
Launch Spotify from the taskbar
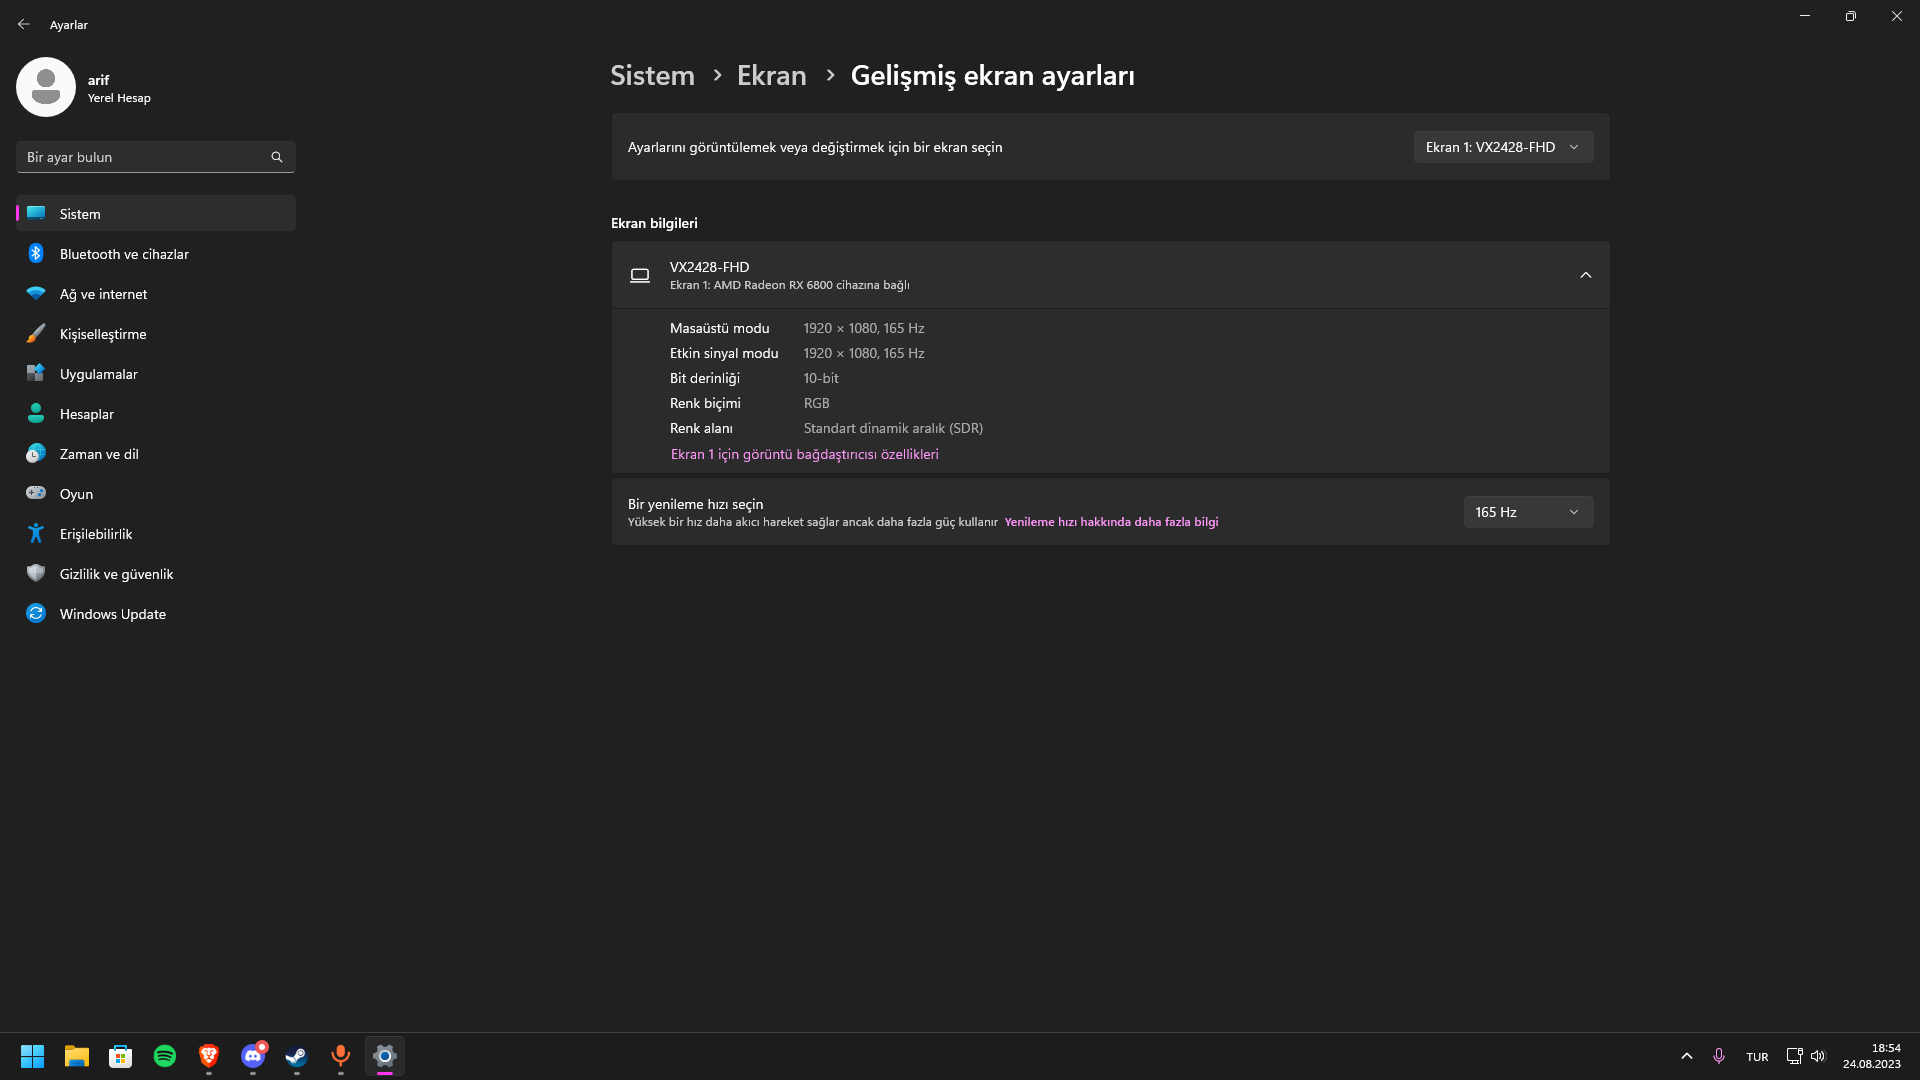point(165,1056)
